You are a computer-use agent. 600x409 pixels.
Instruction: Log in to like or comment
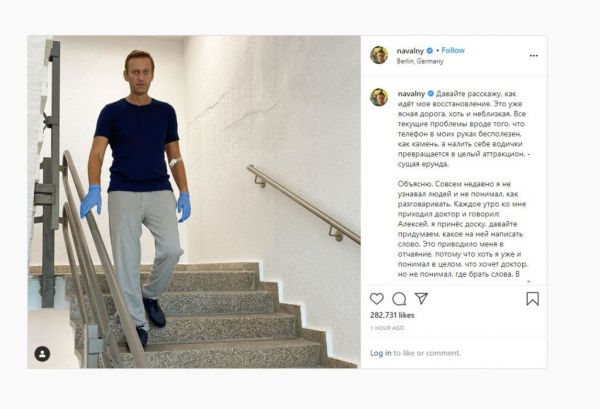tap(381, 353)
